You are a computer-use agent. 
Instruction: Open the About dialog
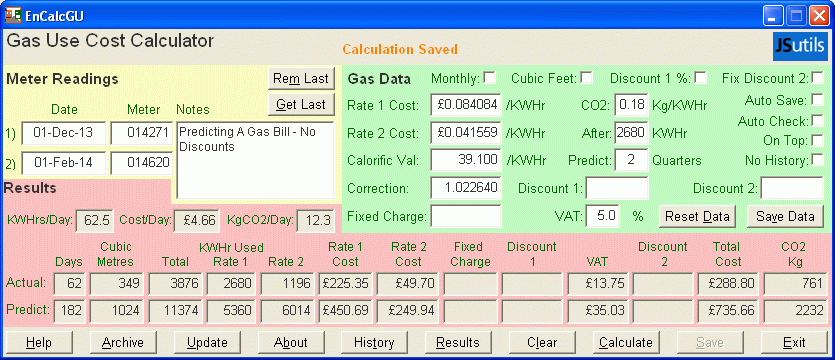click(x=291, y=342)
